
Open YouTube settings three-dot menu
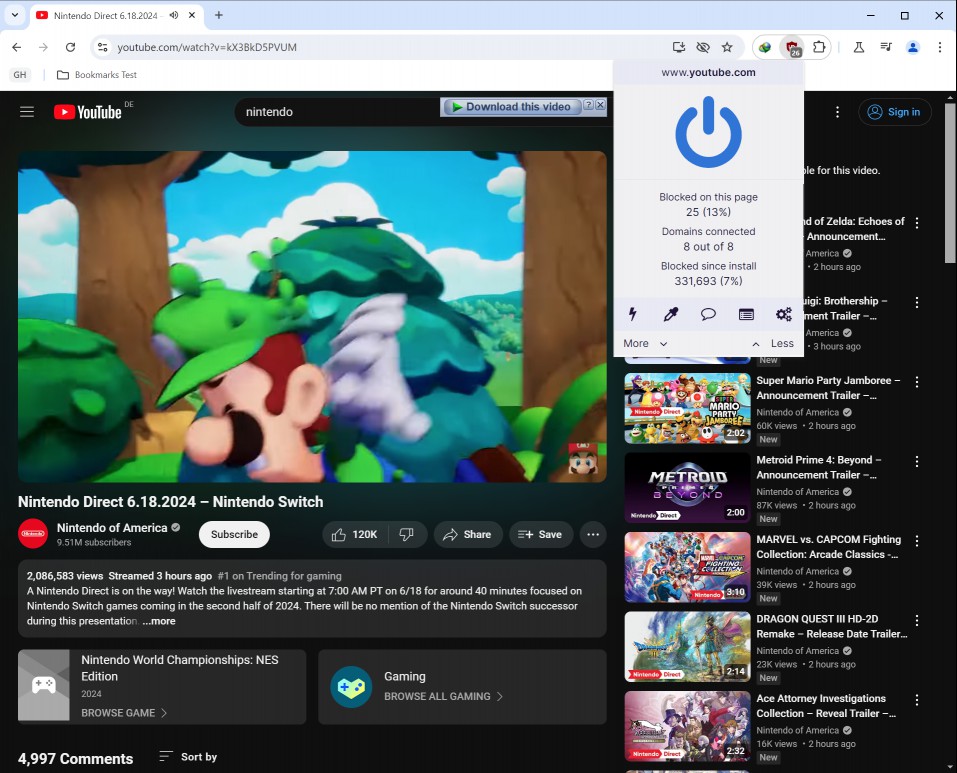837,112
